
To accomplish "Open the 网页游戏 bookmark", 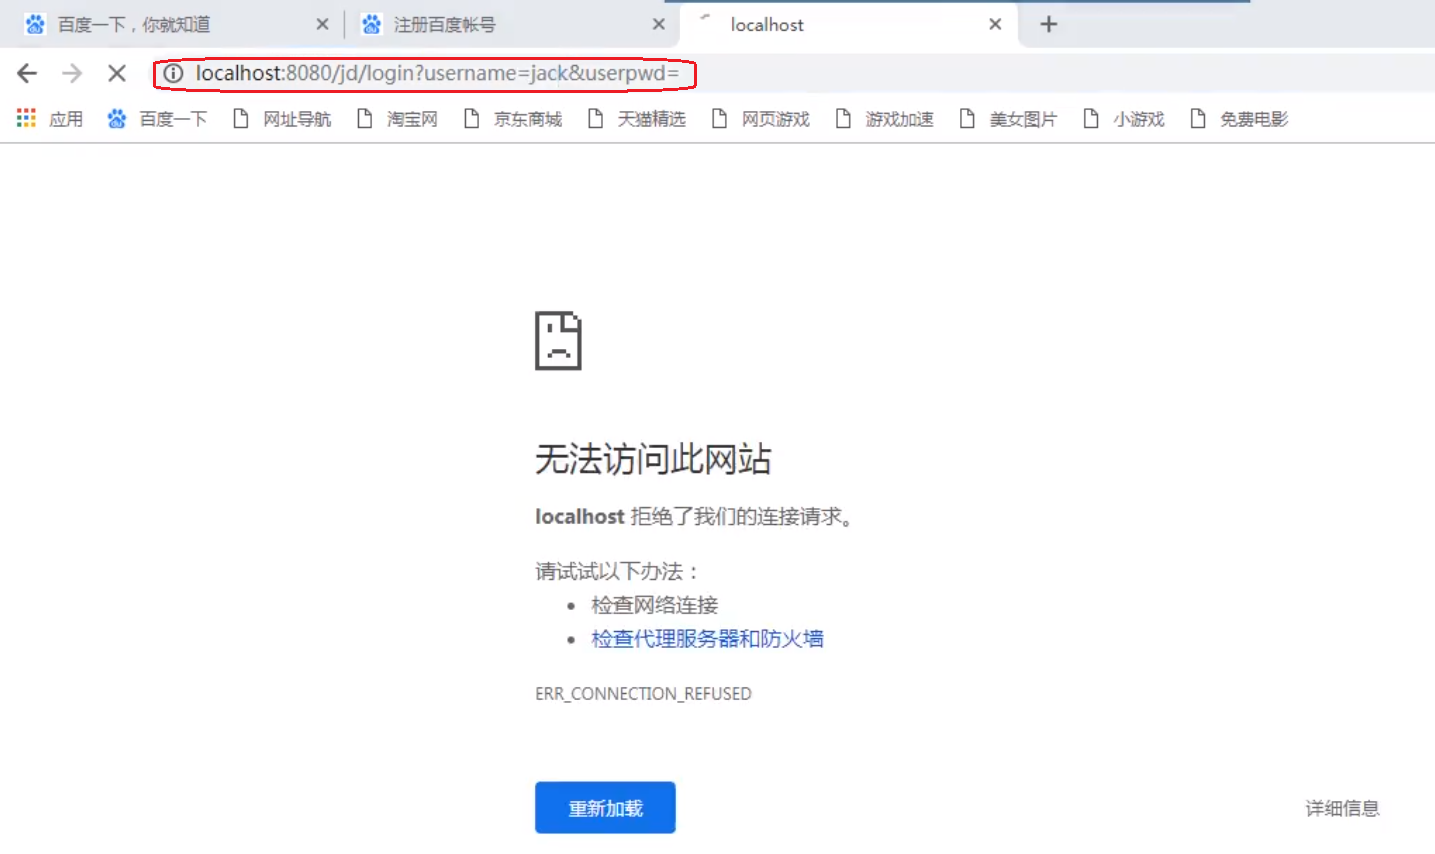I will click(761, 119).
